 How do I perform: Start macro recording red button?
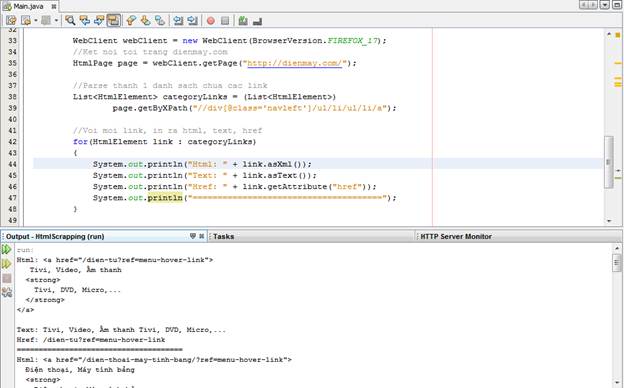(211, 21)
